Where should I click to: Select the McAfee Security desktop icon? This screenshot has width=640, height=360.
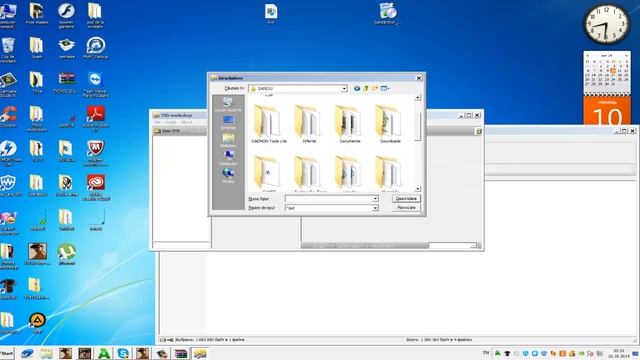pos(96,153)
